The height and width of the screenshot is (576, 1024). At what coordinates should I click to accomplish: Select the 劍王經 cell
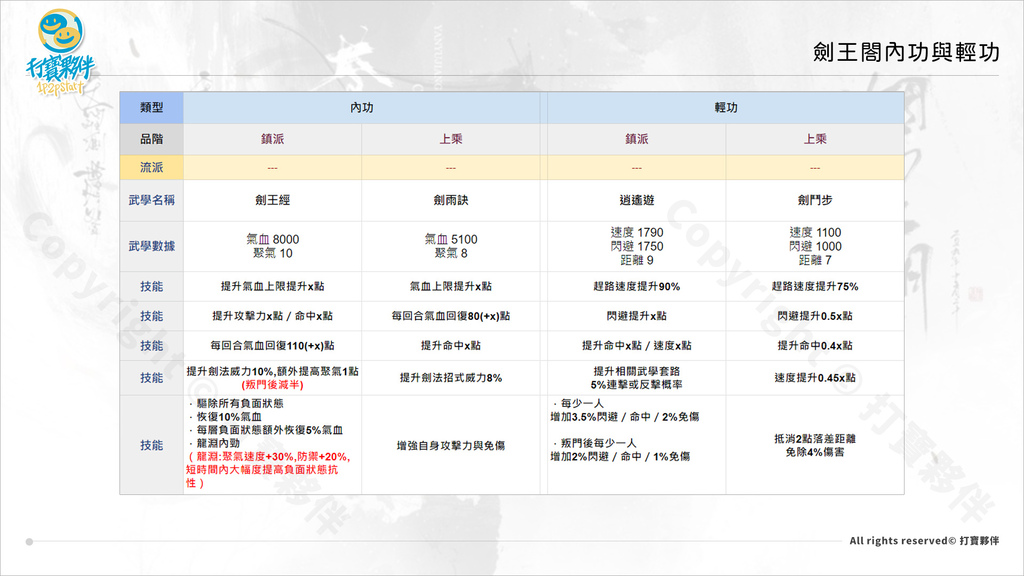(x=272, y=200)
